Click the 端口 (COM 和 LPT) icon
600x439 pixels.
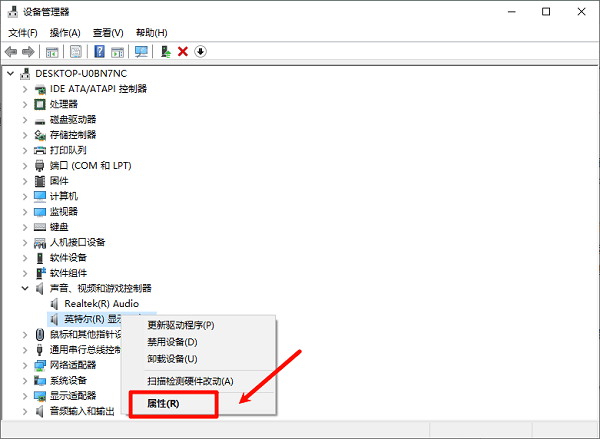click(x=40, y=165)
